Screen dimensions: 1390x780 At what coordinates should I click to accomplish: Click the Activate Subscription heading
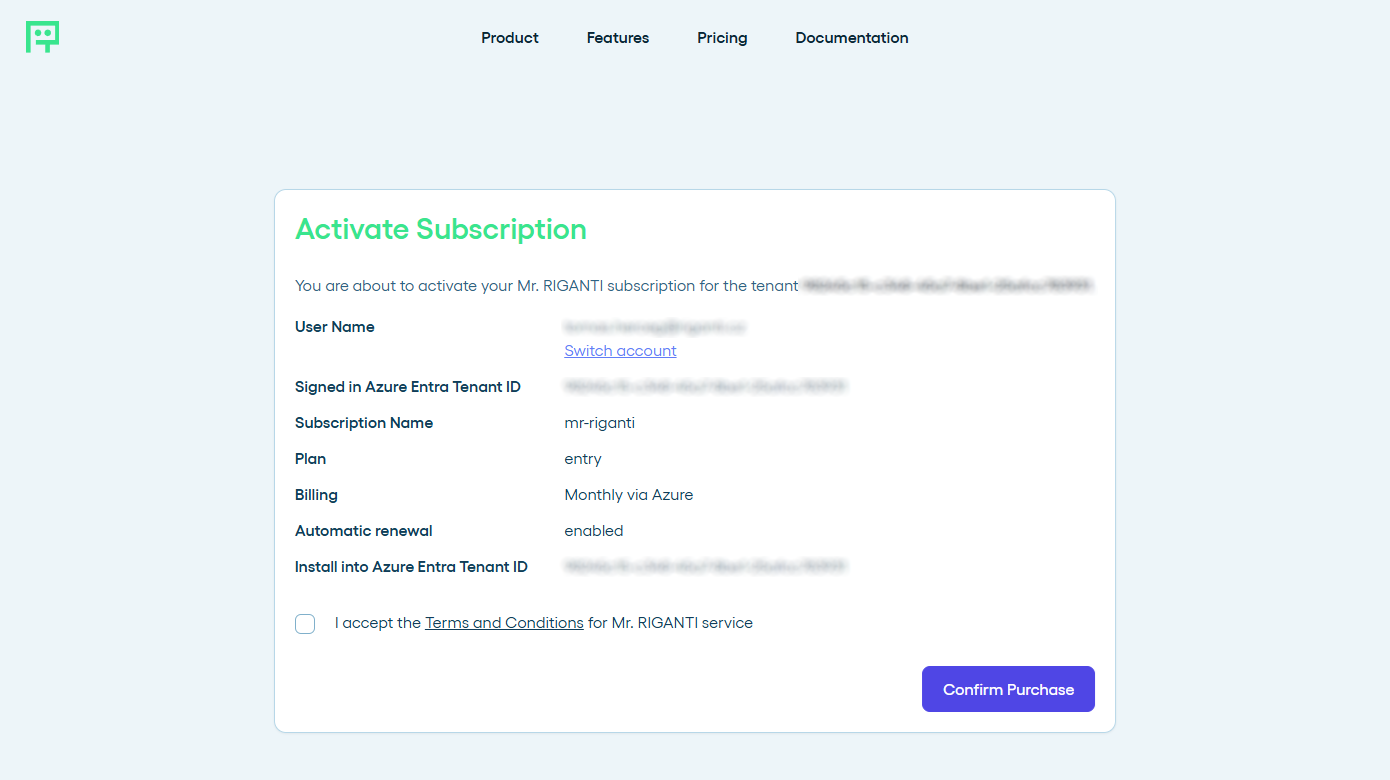(x=441, y=229)
